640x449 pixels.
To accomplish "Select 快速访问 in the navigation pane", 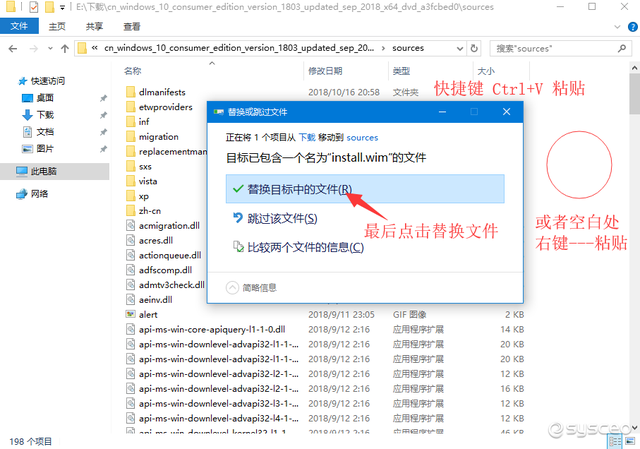I will click(47, 81).
